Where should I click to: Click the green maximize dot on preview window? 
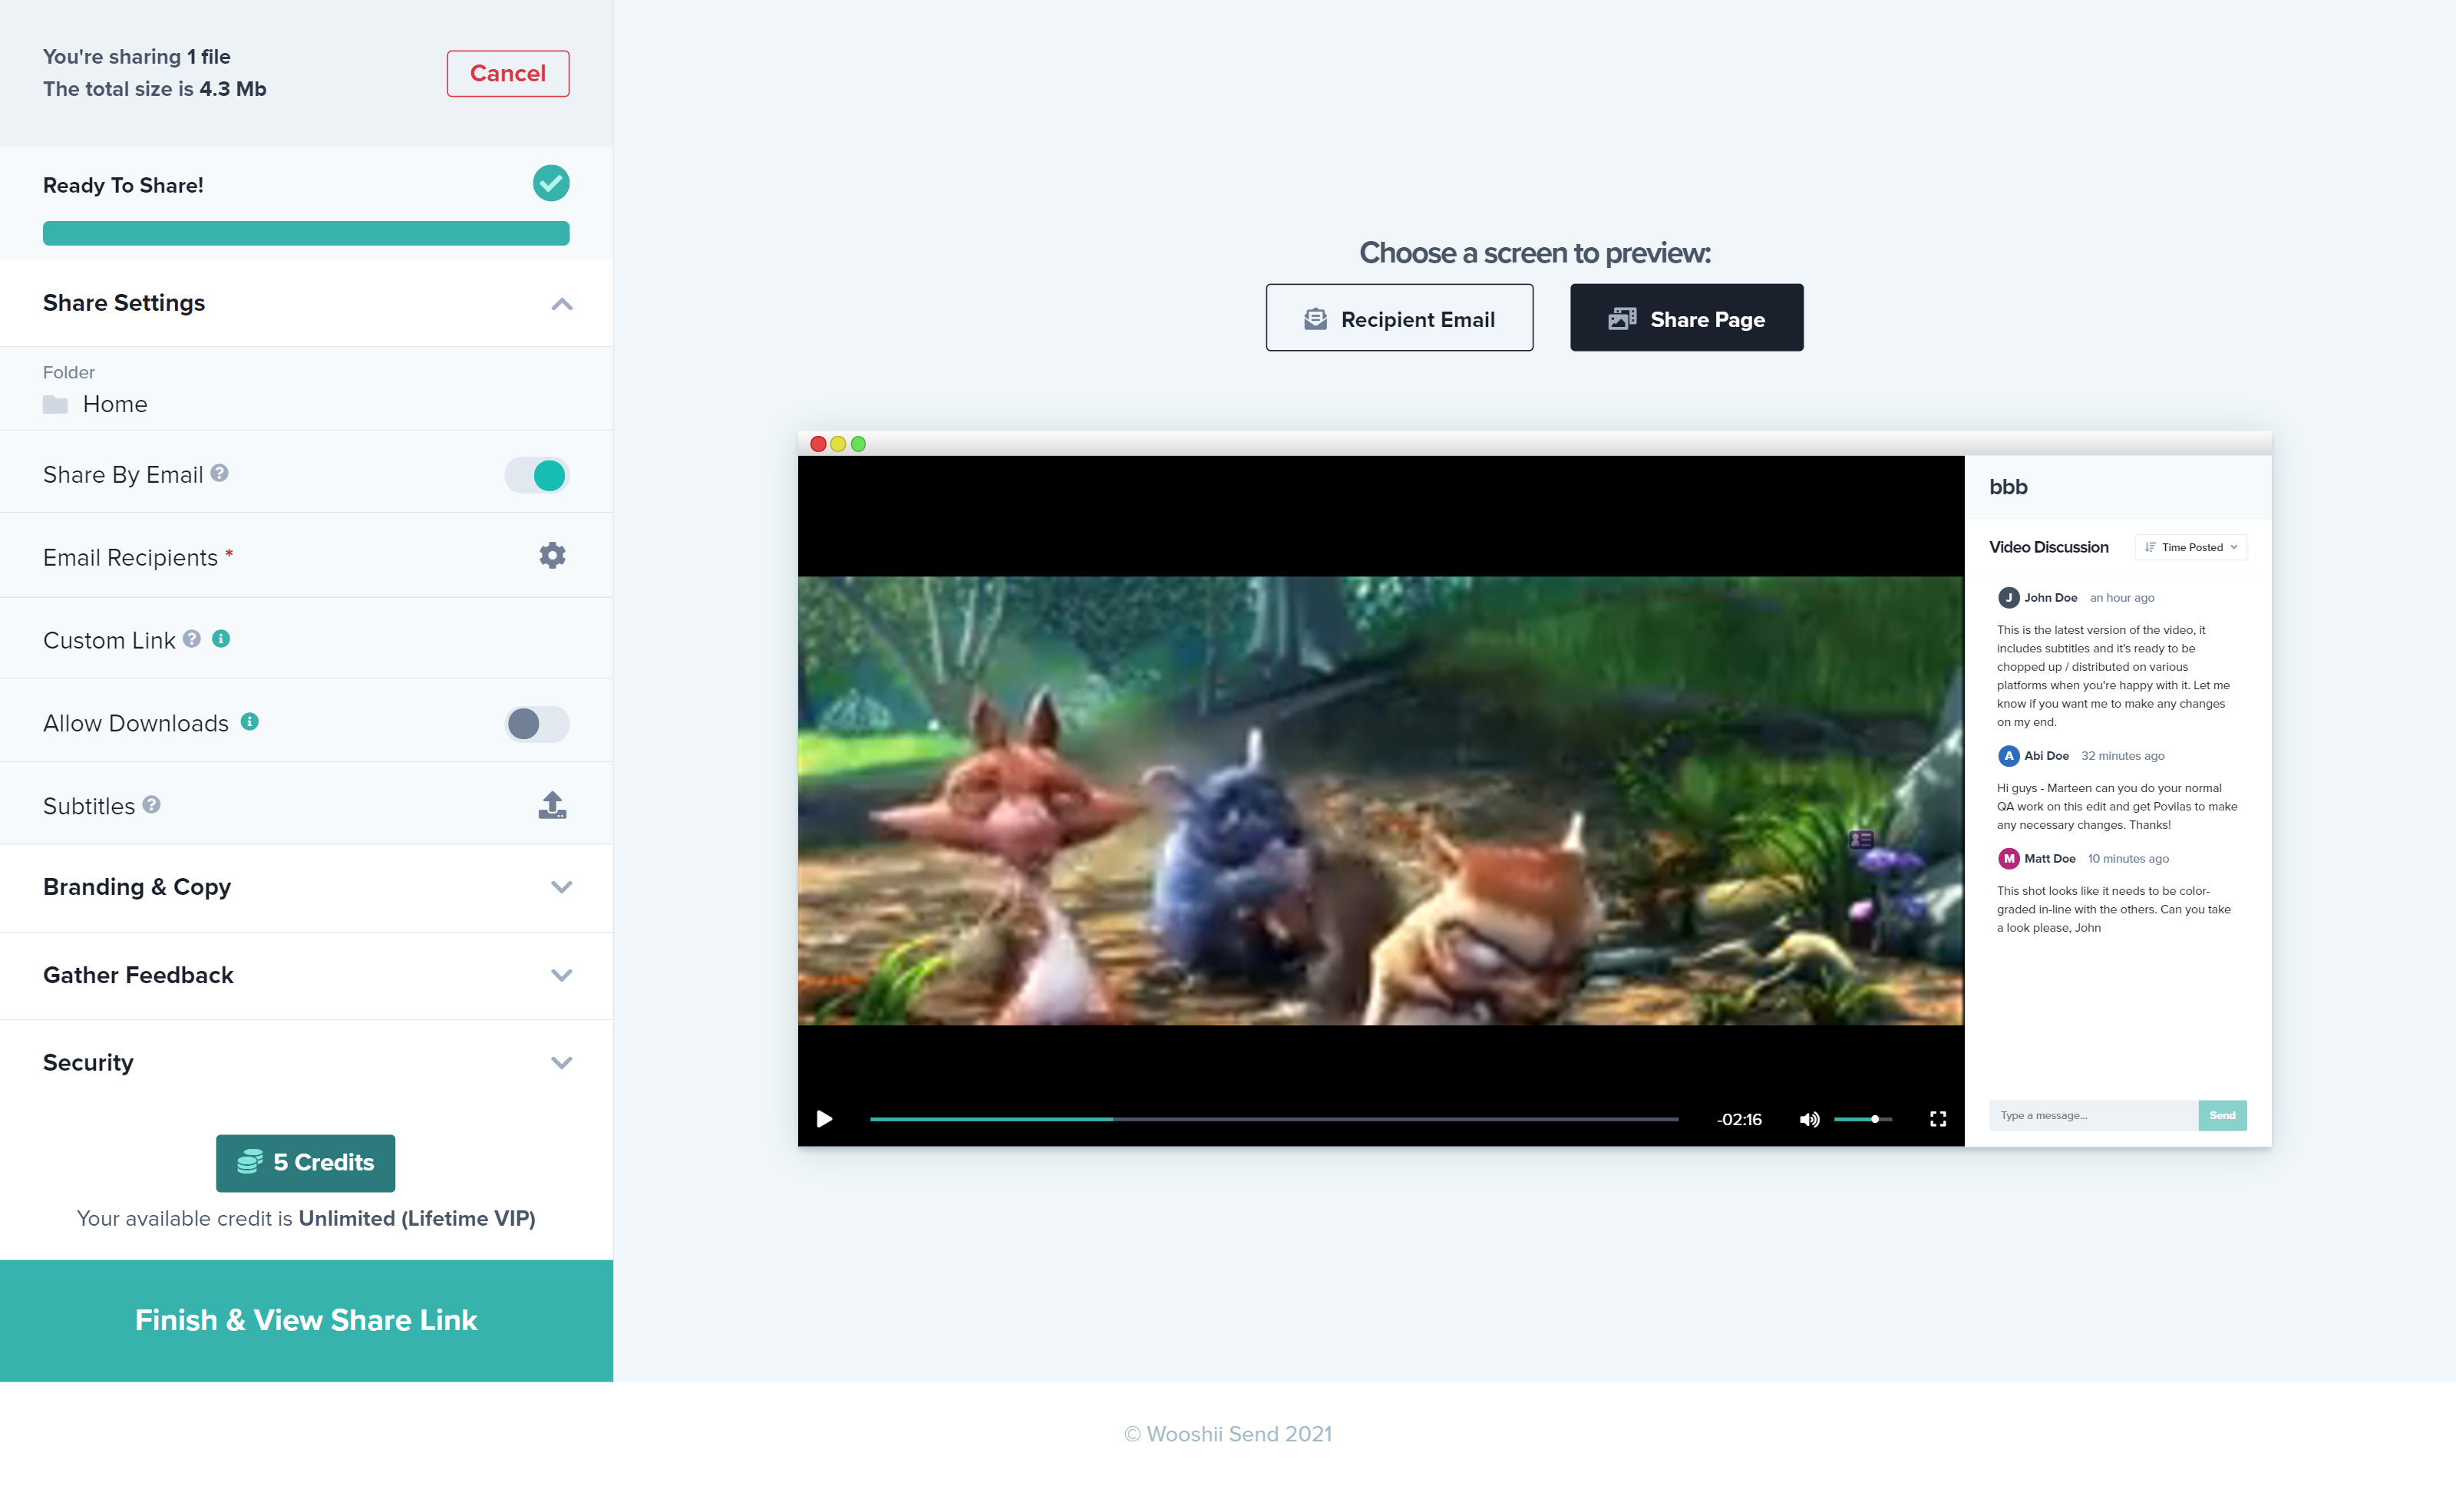click(x=858, y=444)
